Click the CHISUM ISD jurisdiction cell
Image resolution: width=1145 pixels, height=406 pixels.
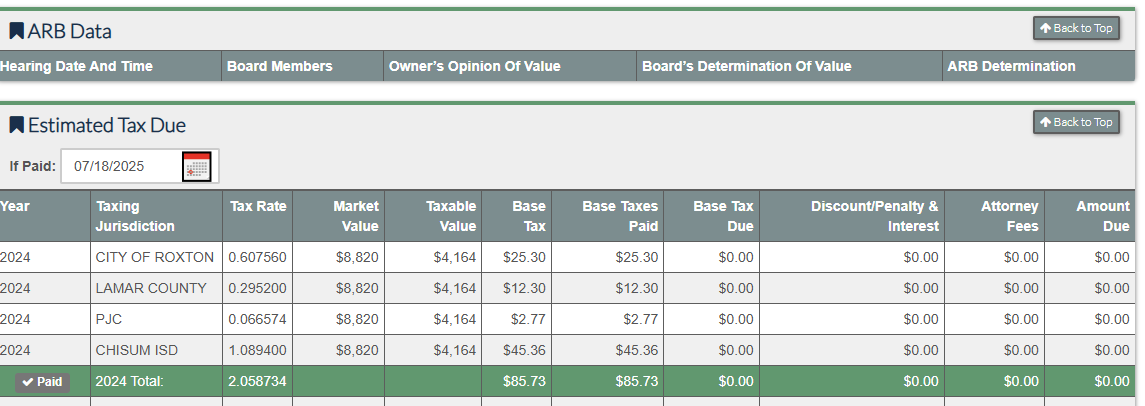coord(137,351)
